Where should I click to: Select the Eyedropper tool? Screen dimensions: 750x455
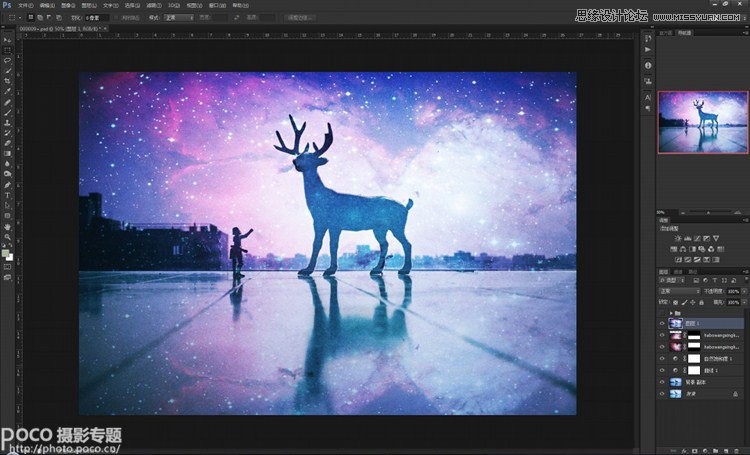(7, 91)
